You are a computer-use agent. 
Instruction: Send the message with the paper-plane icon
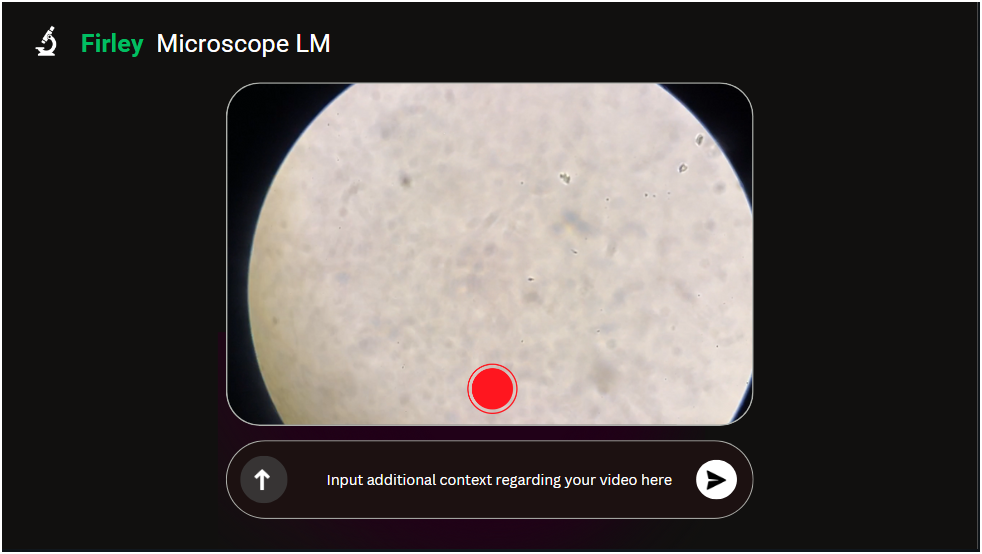coord(716,480)
